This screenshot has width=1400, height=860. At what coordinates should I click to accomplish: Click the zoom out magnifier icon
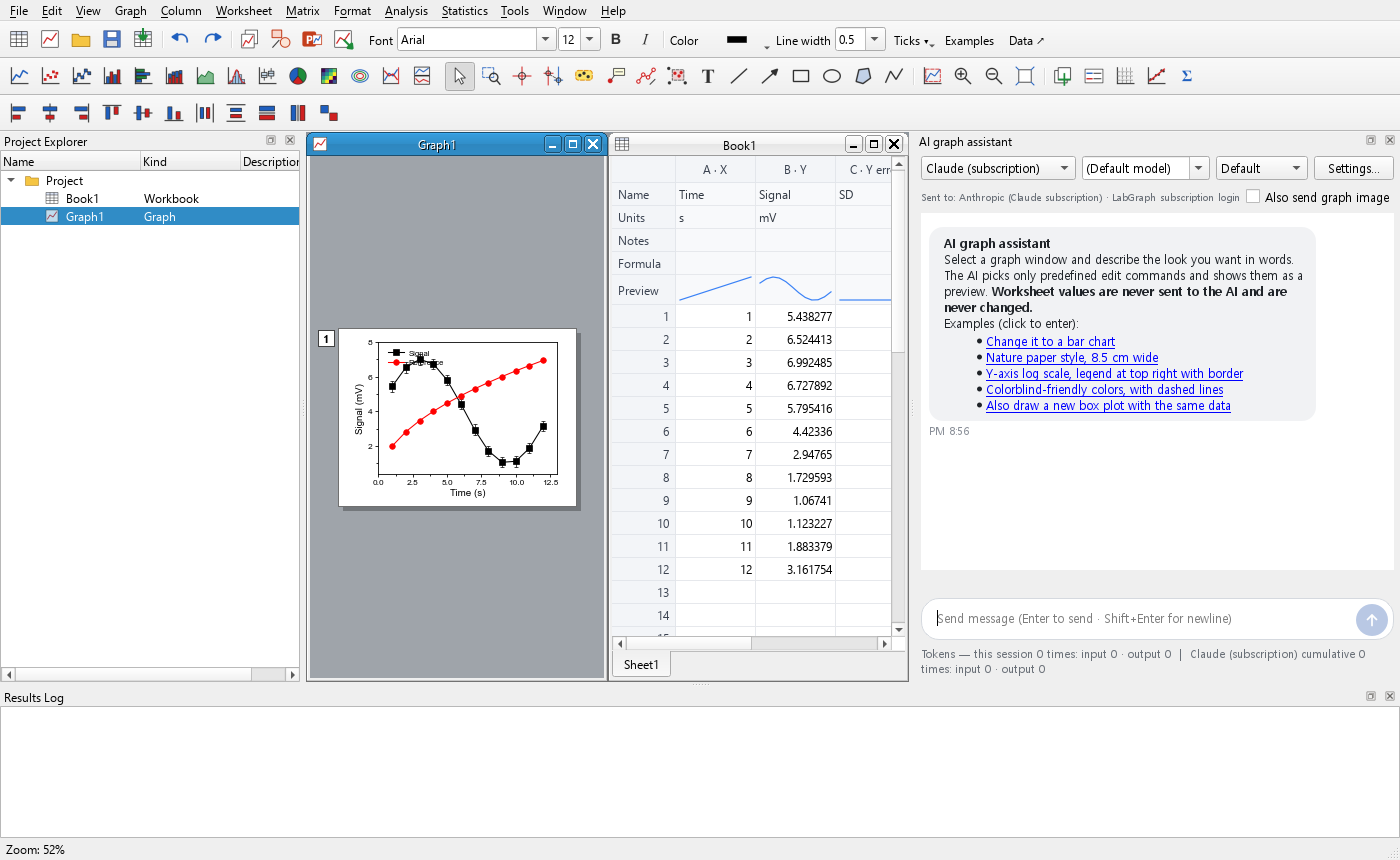pos(994,76)
